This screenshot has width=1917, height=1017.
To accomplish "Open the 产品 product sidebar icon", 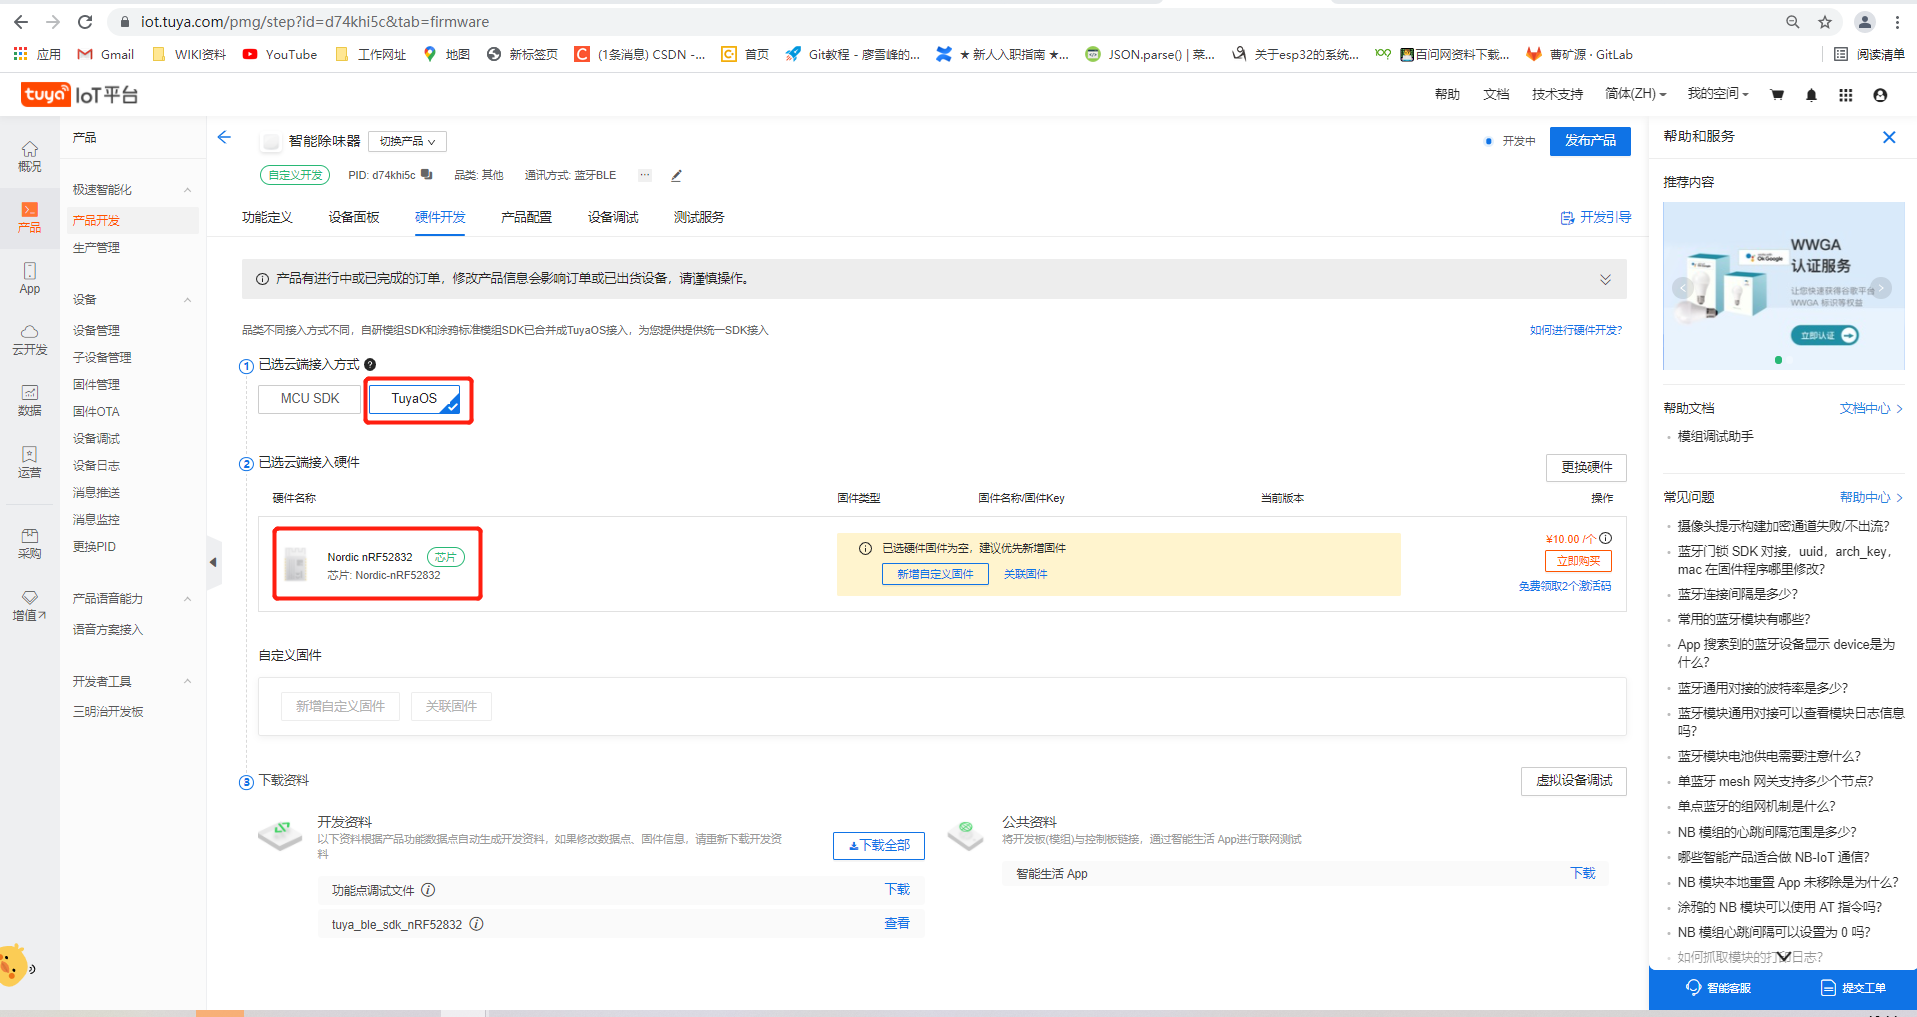I will pyautogui.click(x=30, y=217).
